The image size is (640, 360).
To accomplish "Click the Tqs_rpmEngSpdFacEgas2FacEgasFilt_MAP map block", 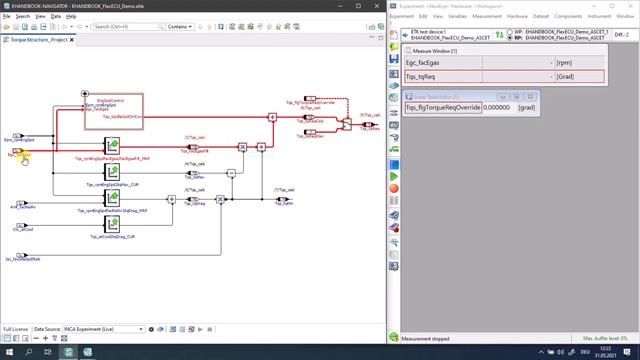I will [112, 146].
